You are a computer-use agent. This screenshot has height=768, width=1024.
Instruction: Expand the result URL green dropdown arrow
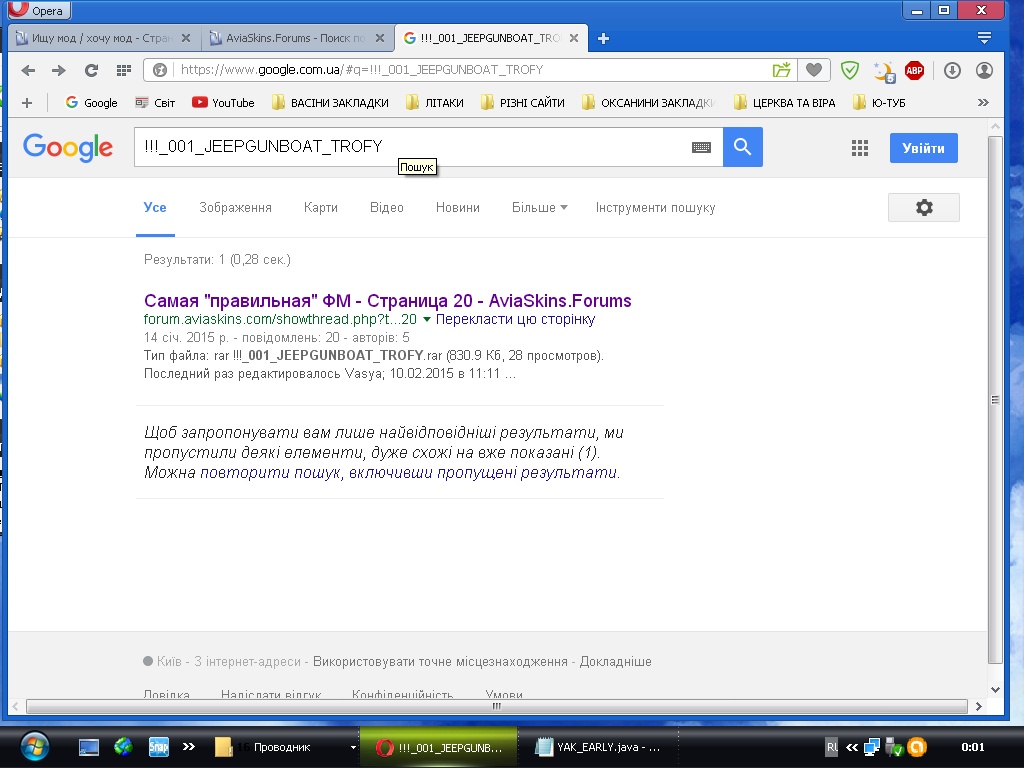point(426,319)
